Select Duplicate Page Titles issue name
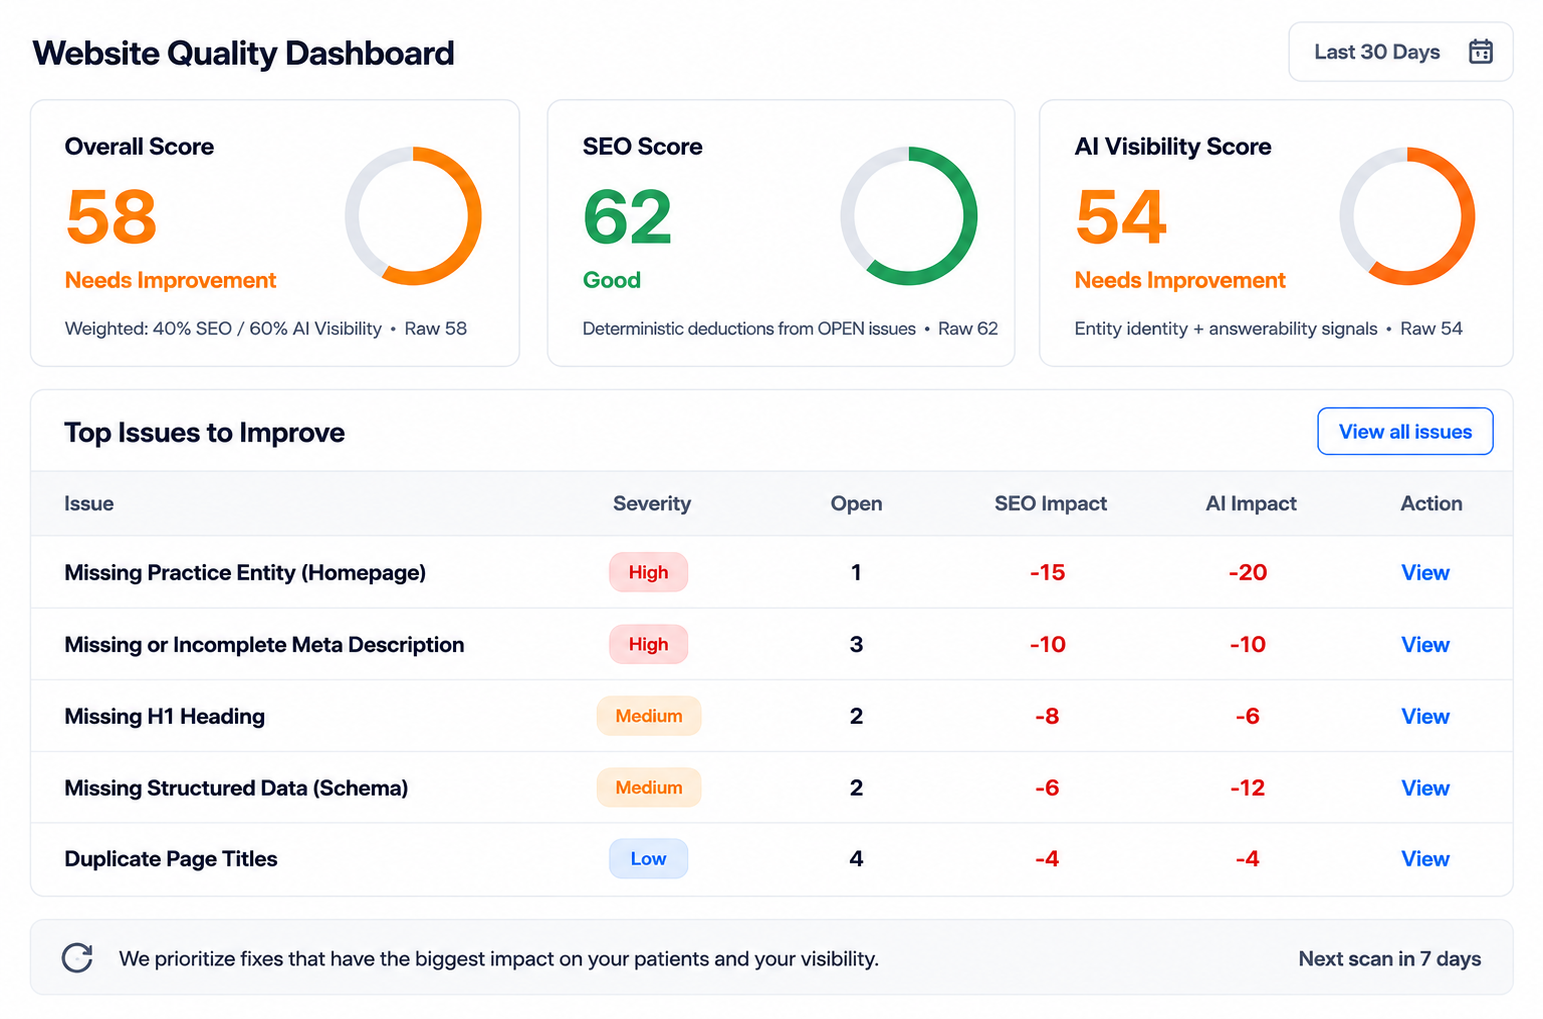Image resolution: width=1543 pixels, height=1019 pixels. (x=171, y=859)
